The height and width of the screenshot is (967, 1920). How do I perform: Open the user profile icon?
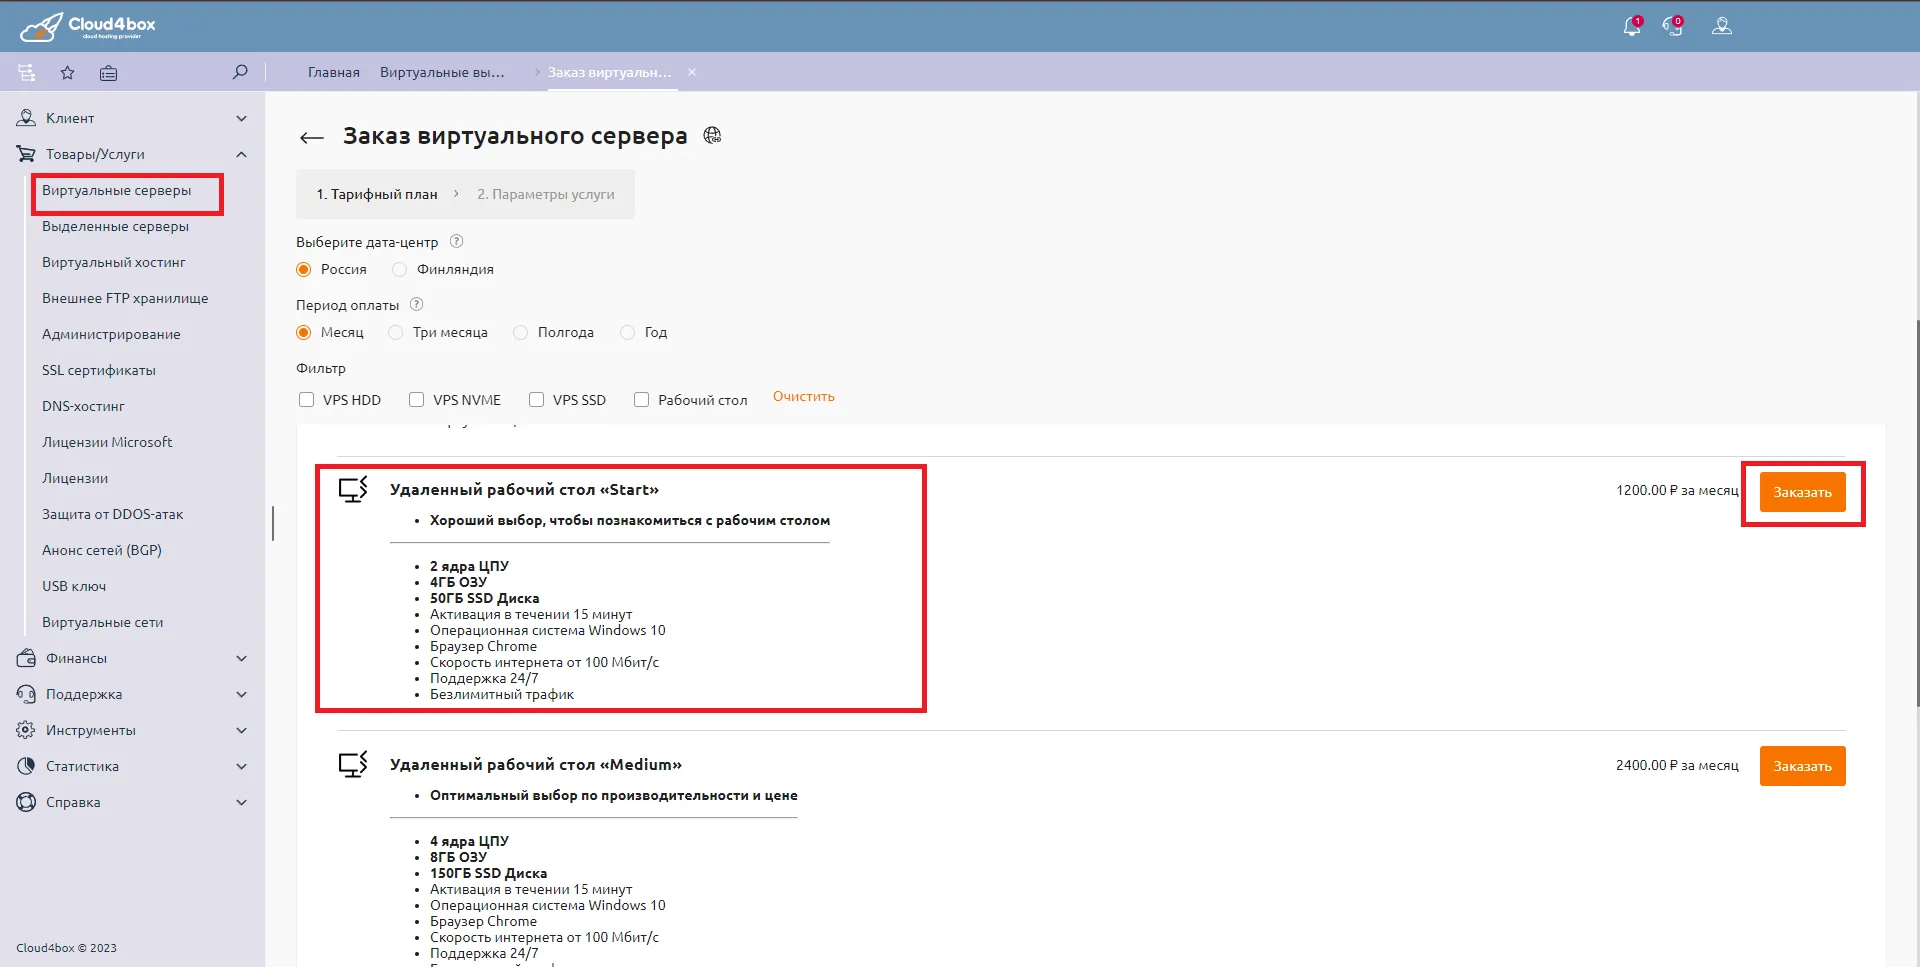(x=1721, y=27)
